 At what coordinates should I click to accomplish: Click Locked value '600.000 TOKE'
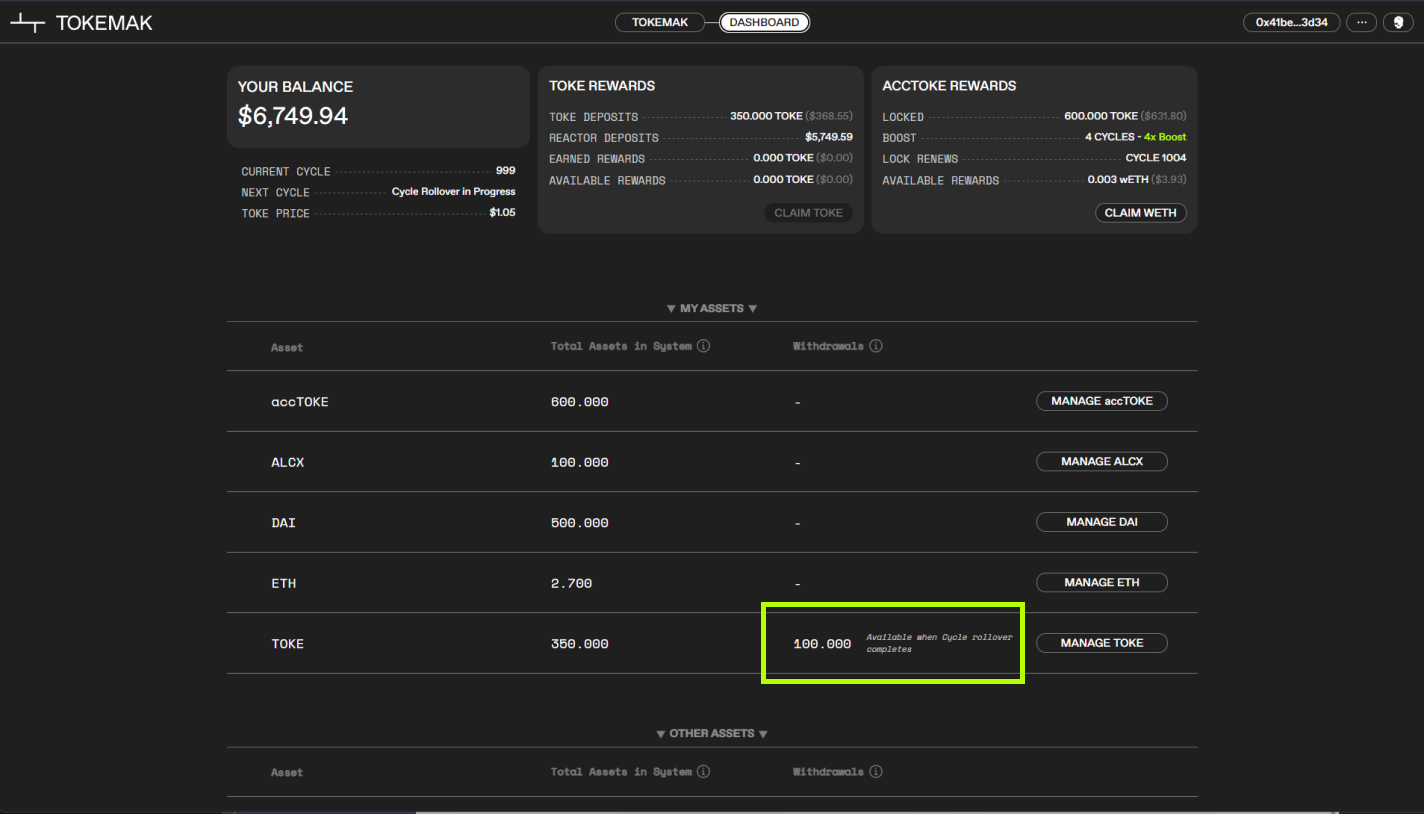[1101, 116]
